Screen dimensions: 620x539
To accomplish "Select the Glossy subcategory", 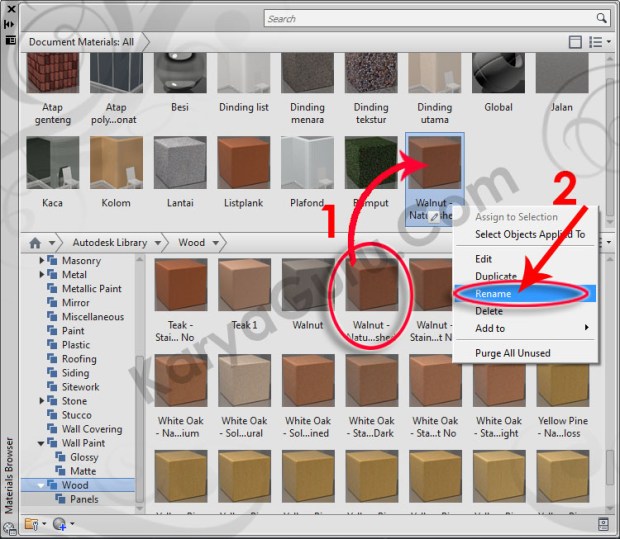I will [x=84, y=457].
